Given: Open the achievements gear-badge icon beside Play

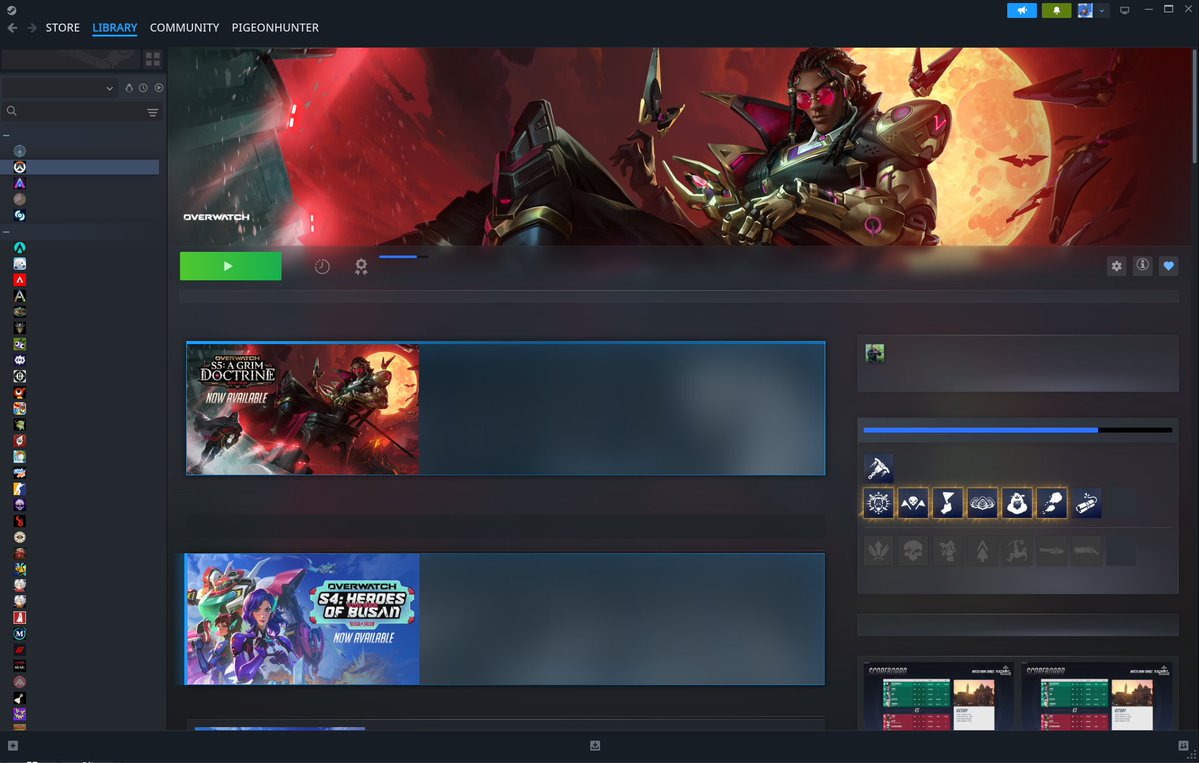Looking at the screenshot, I should tap(361, 266).
